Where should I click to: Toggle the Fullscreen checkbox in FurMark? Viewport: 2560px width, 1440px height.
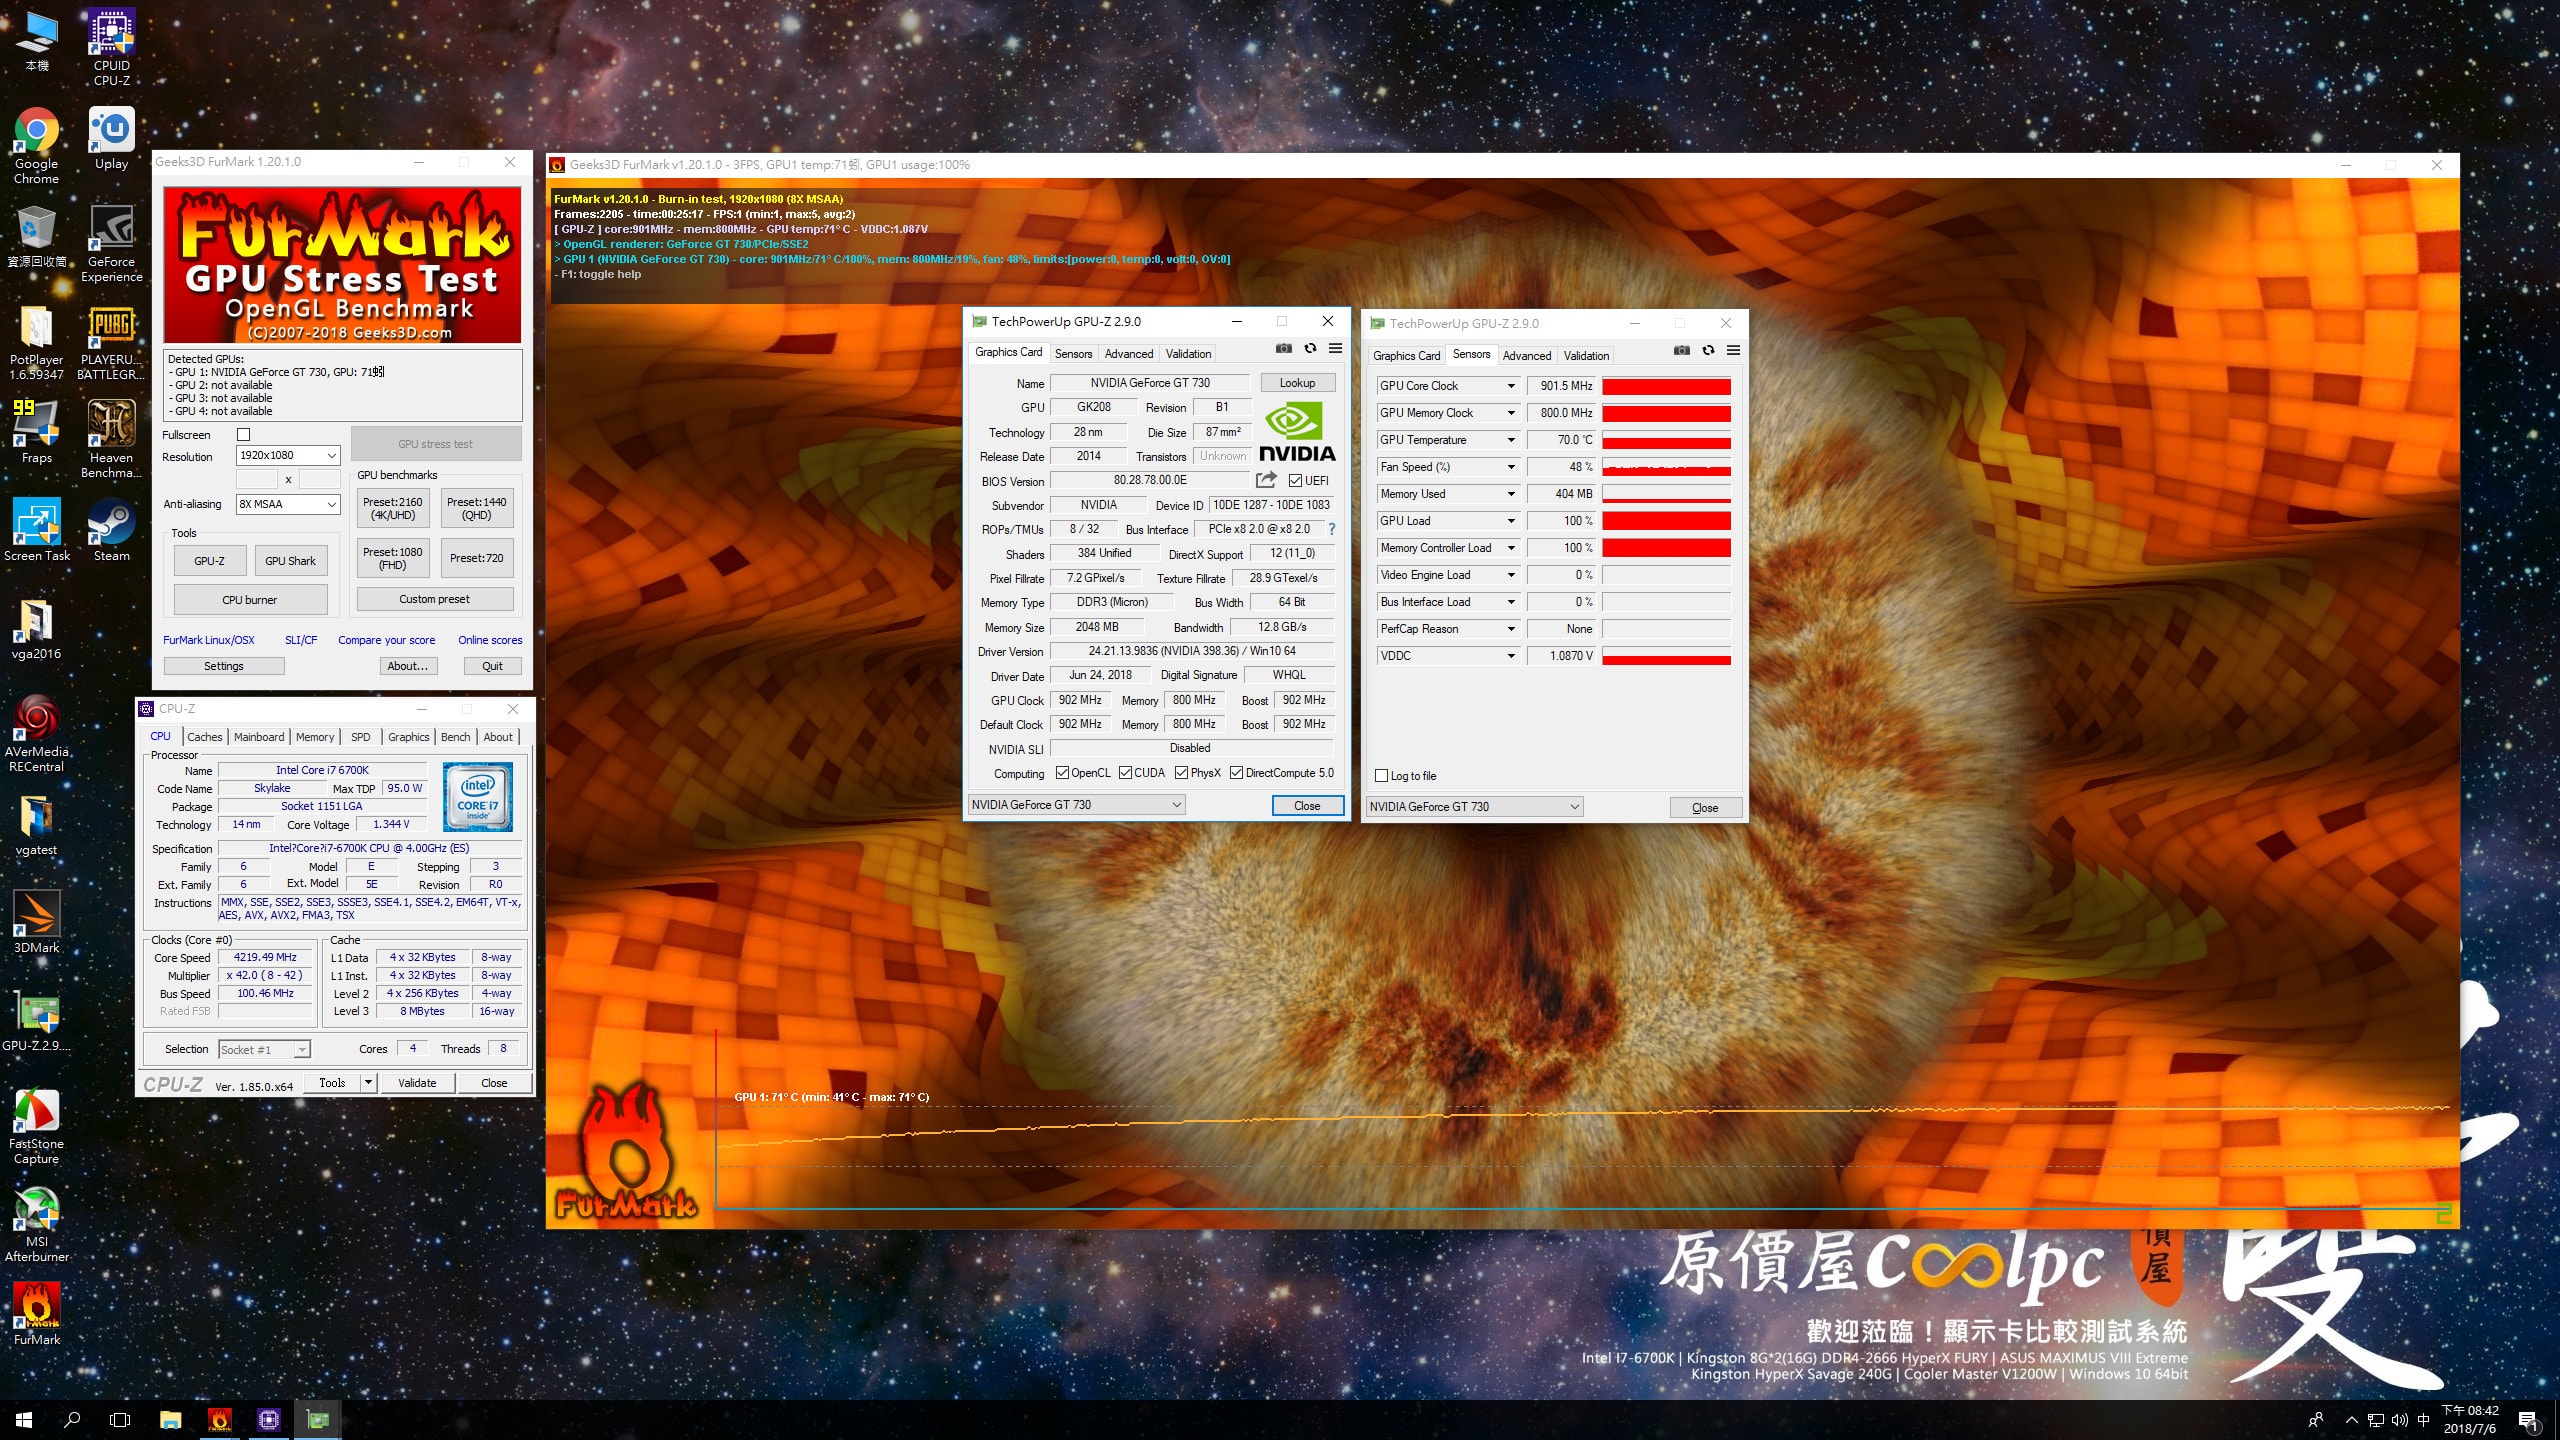243,435
